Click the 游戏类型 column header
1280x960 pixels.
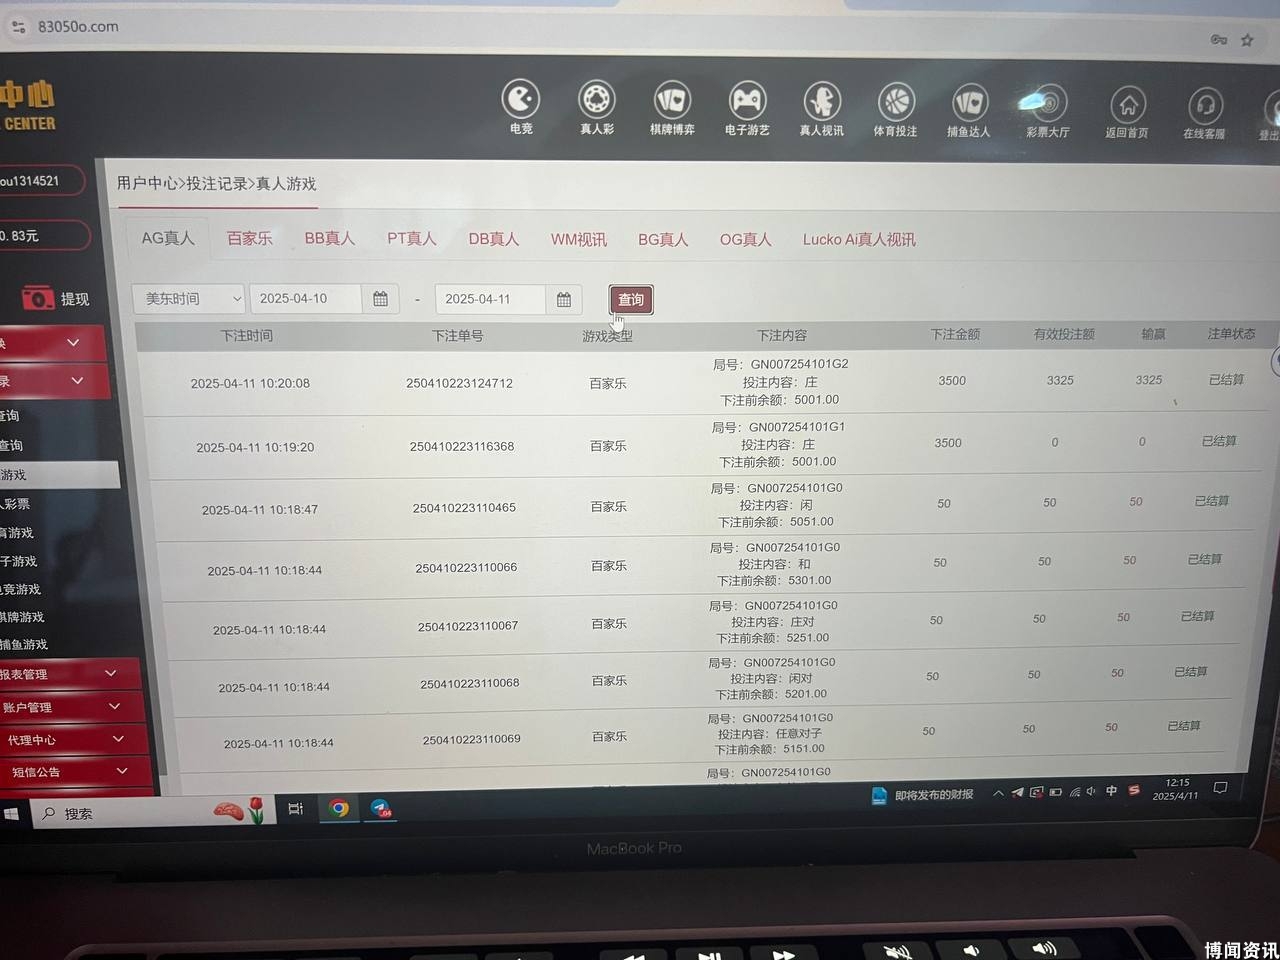607,336
